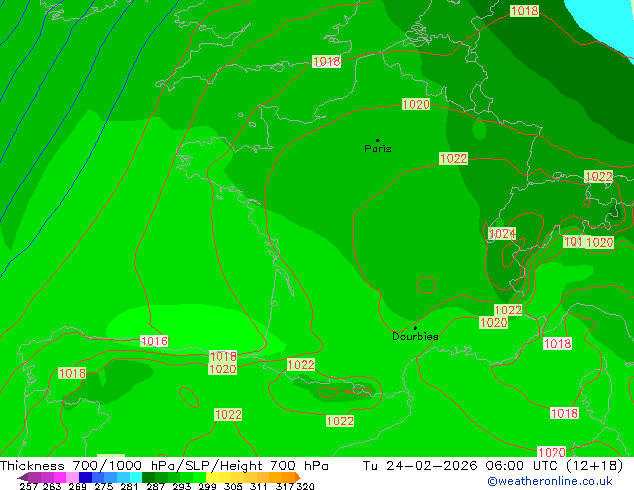Click legend value 275
Viewport: 634px width, 490px height.
point(104,486)
